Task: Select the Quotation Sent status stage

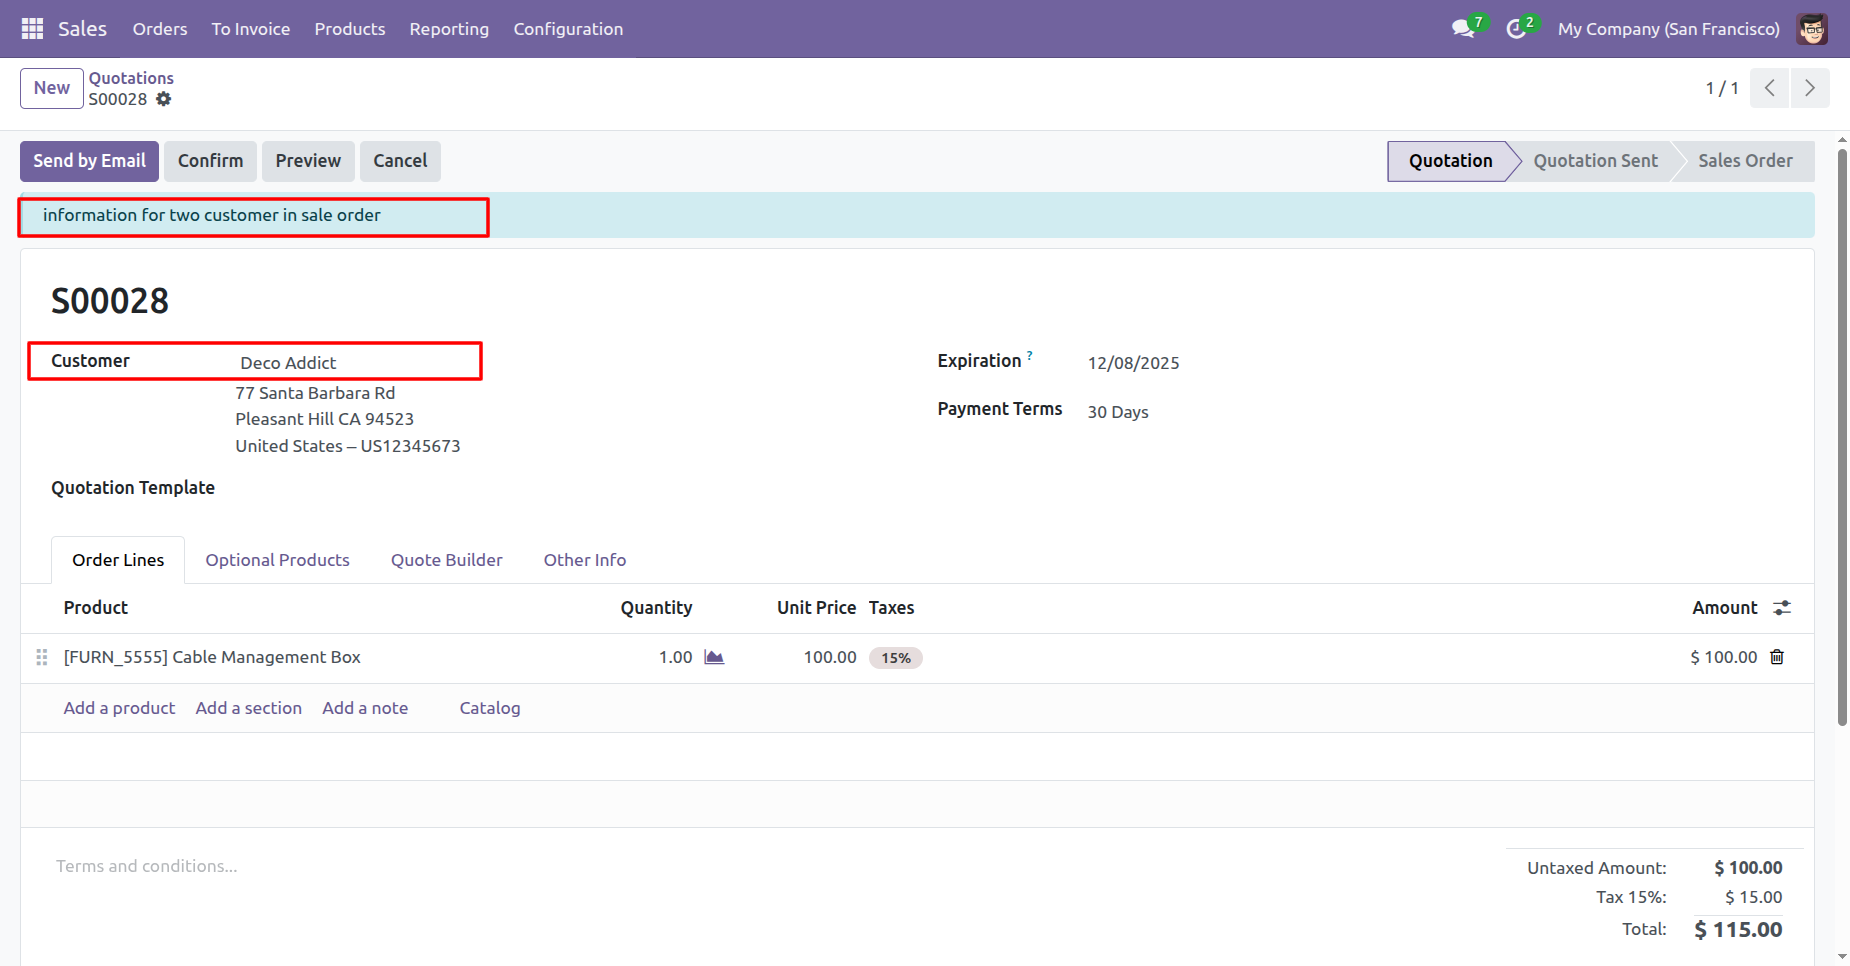Action: click(1595, 161)
